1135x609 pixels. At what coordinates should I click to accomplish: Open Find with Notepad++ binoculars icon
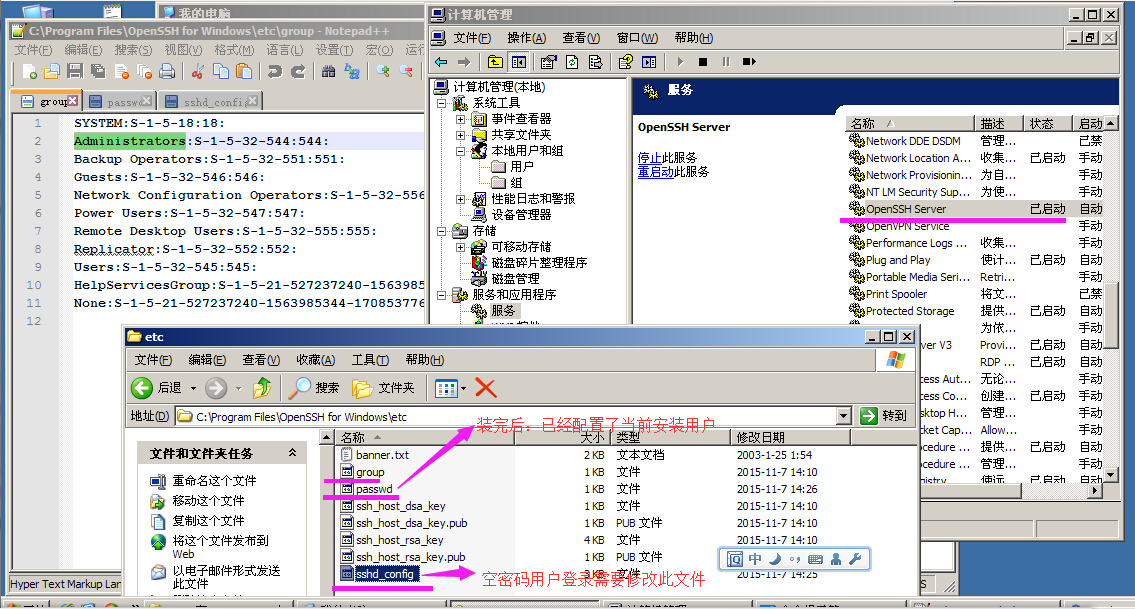(x=328, y=71)
